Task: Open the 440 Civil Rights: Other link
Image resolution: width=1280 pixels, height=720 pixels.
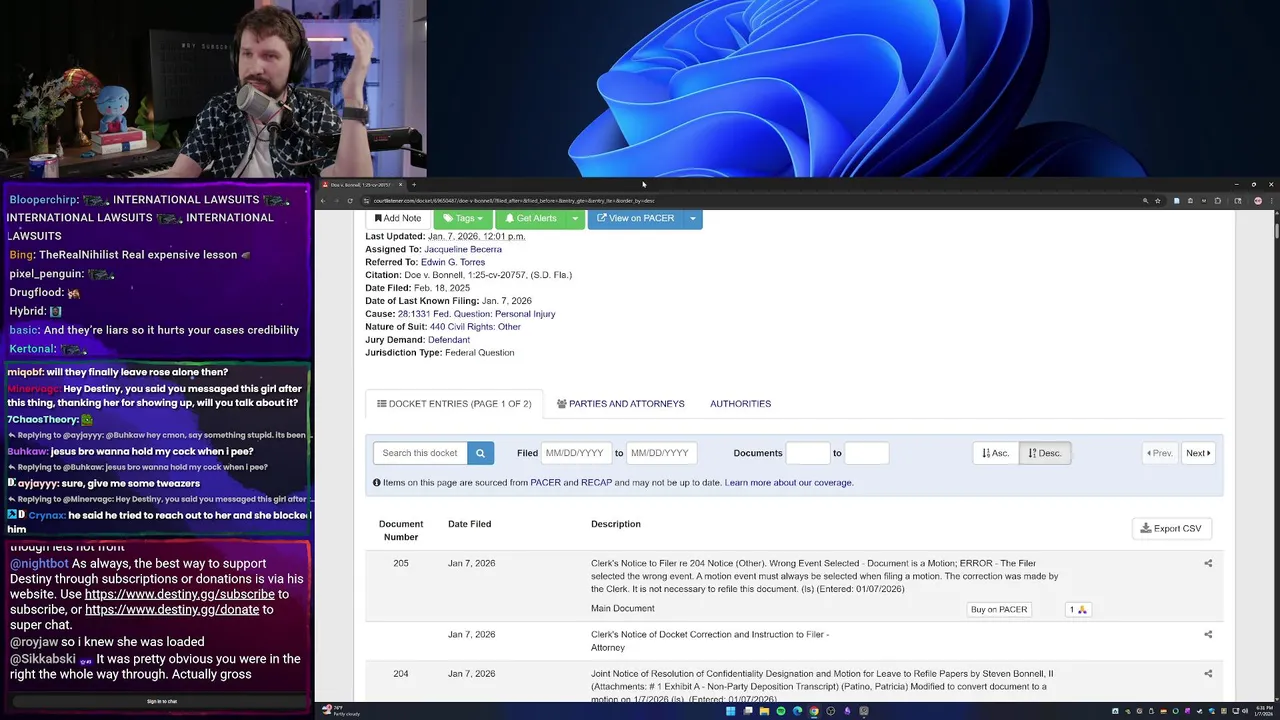Action: coord(475,327)
